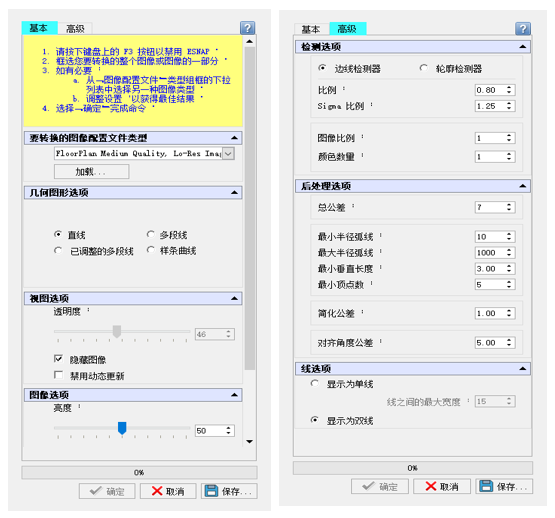
Task: Click 确定 in the left dialog
Action: [107, 491]
